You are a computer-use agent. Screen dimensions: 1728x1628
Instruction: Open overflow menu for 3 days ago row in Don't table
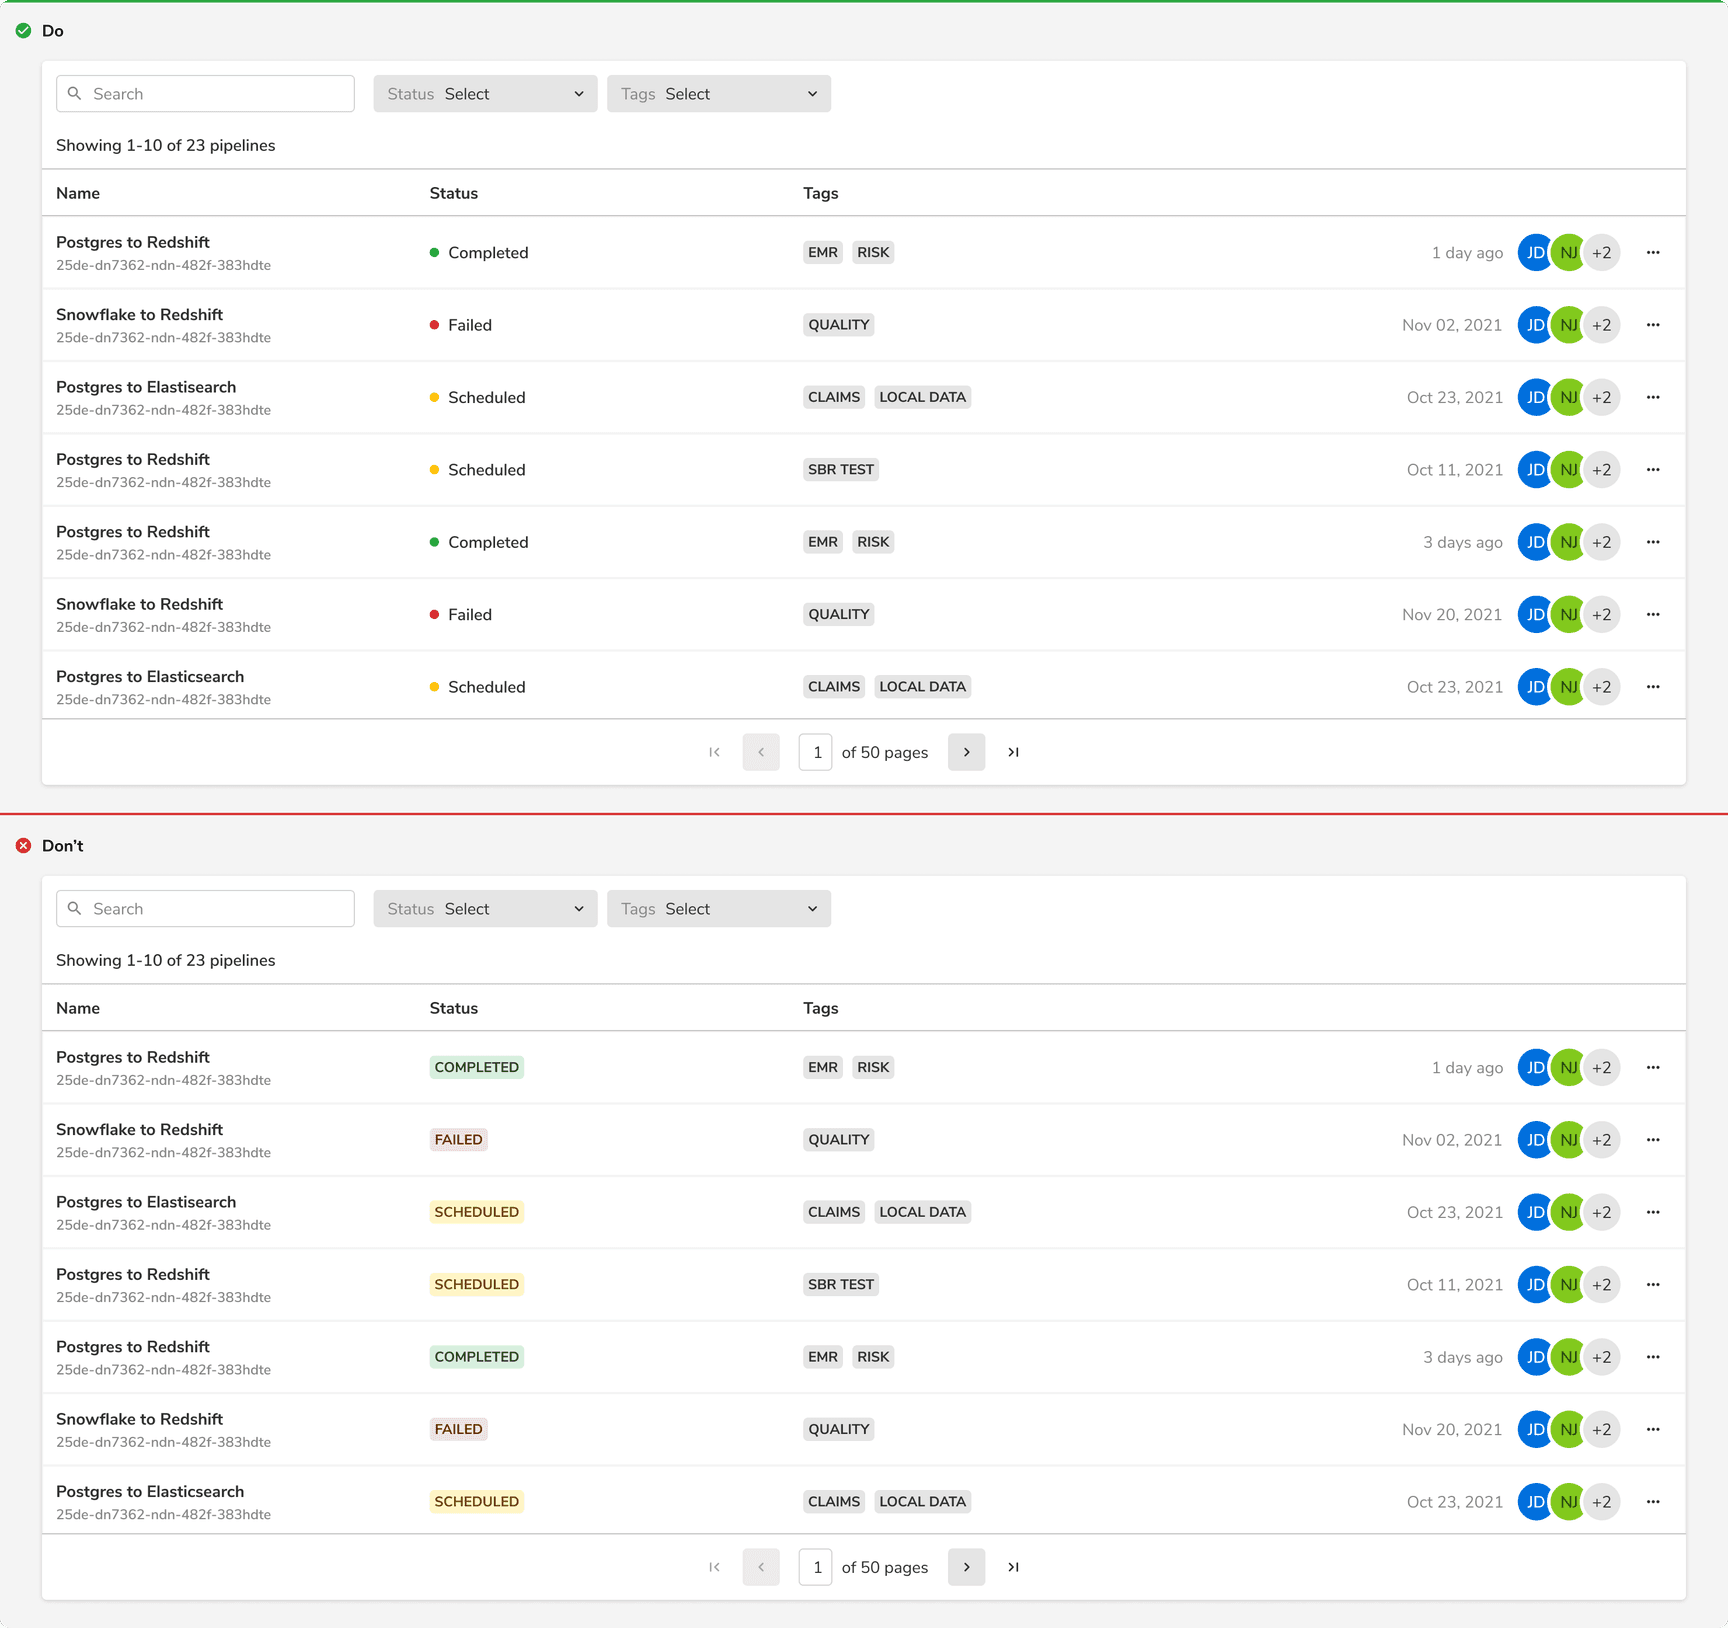pyautogui.click(x=1653, y=1357)
